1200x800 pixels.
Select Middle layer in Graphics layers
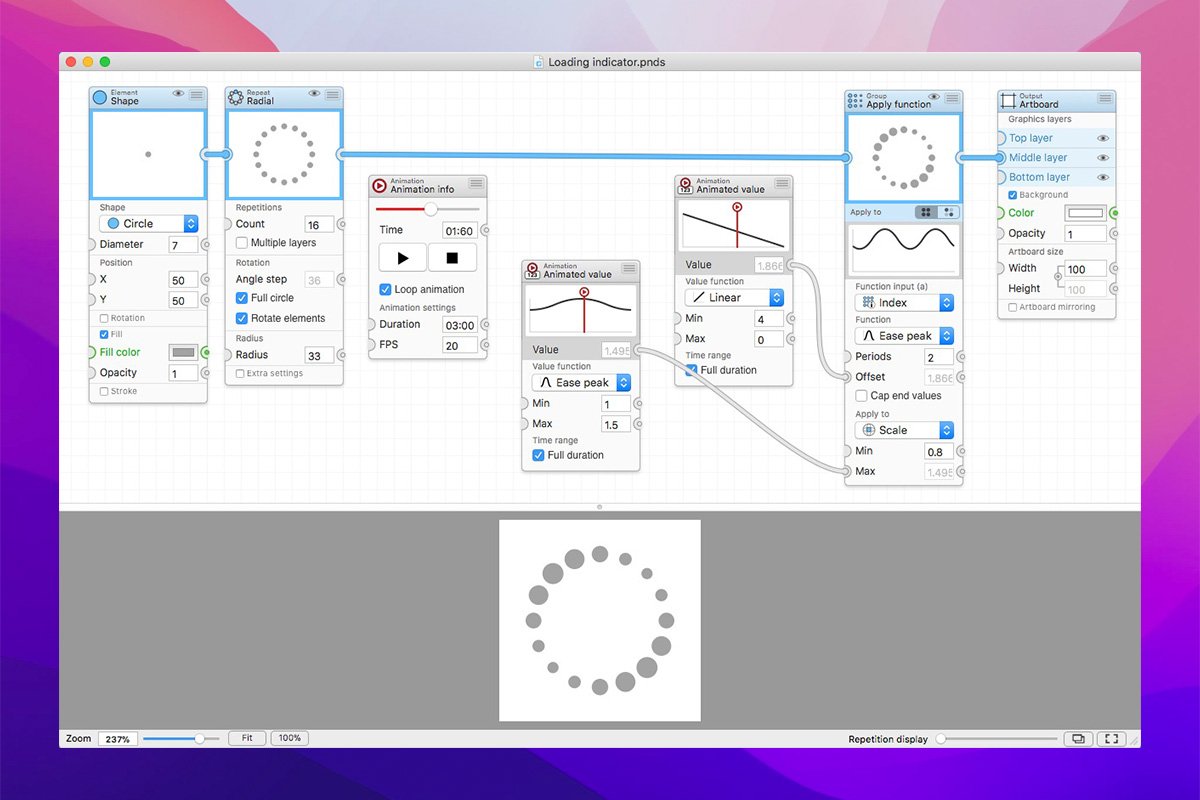1038,158
